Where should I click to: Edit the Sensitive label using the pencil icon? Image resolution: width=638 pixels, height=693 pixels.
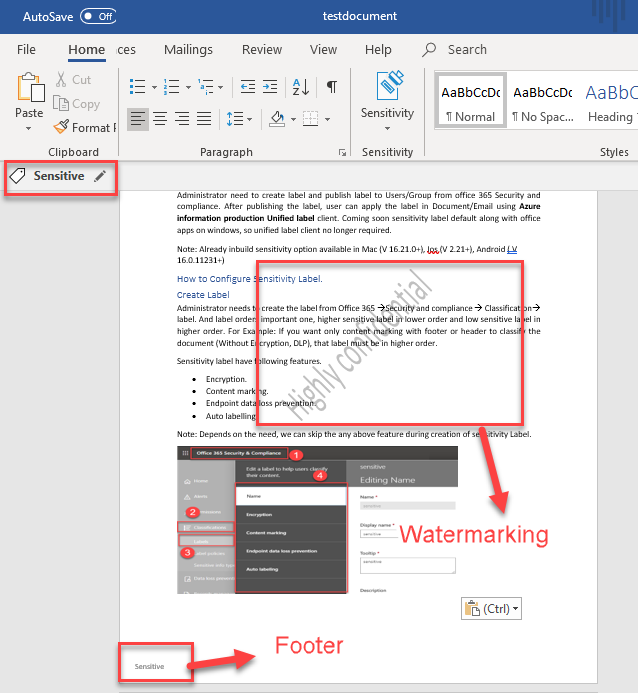[100, 176]
